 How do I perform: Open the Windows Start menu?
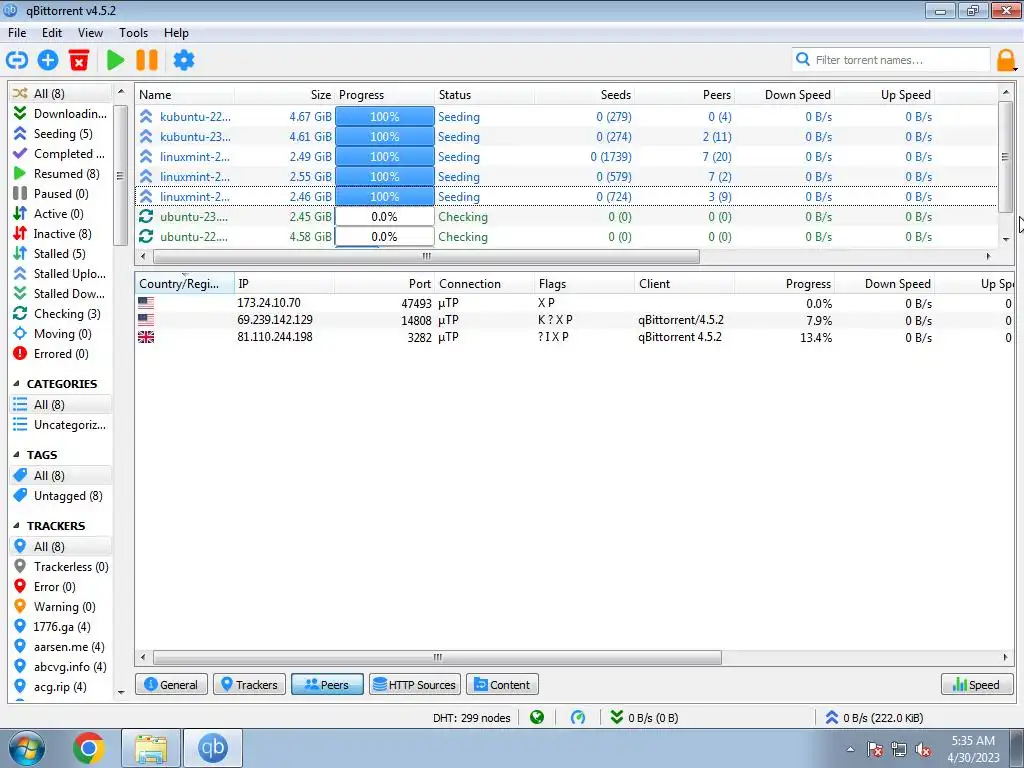[26, 748]
